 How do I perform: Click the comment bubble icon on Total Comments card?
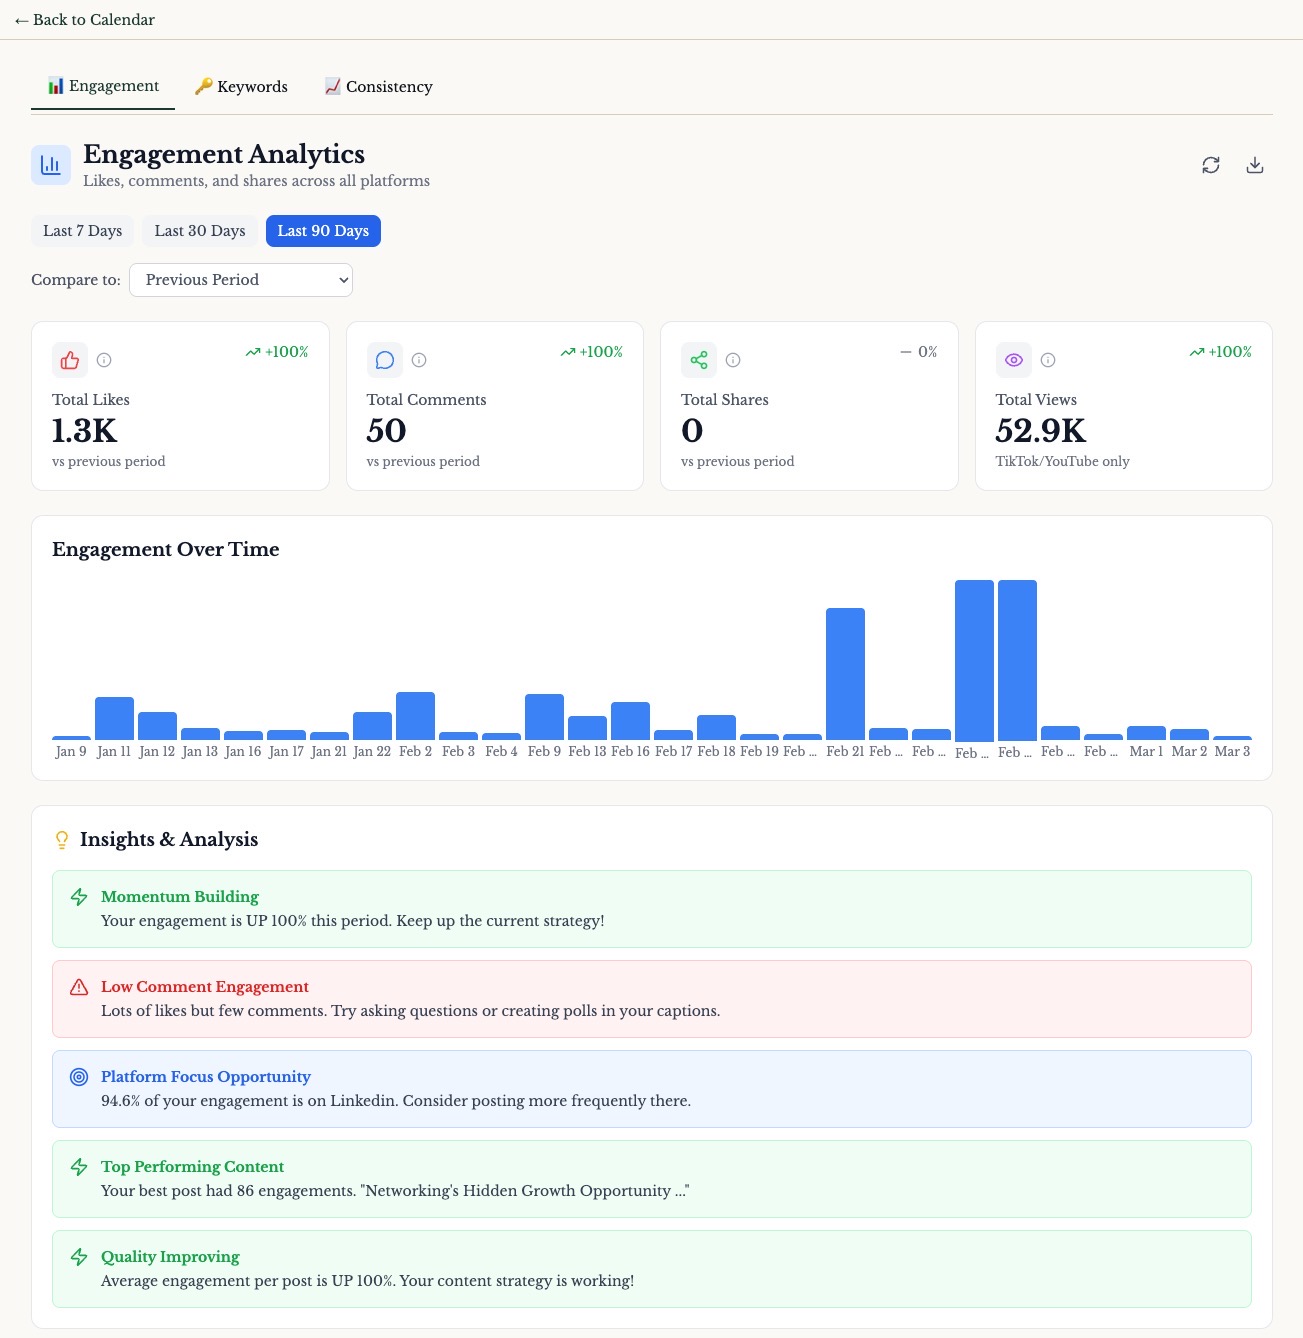tap(385, 360)
